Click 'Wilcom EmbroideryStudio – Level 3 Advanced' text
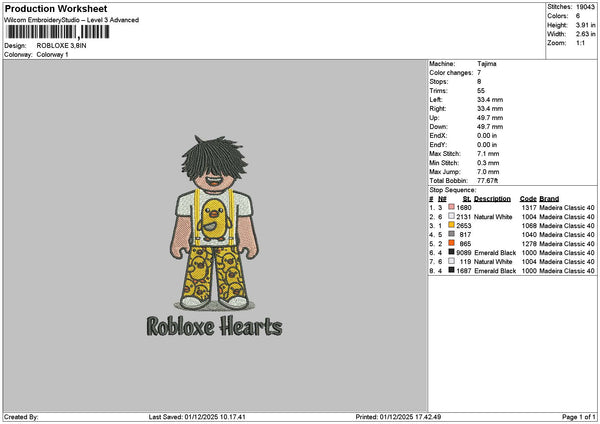This screenshot has height=424, width=600. point(72,20)
